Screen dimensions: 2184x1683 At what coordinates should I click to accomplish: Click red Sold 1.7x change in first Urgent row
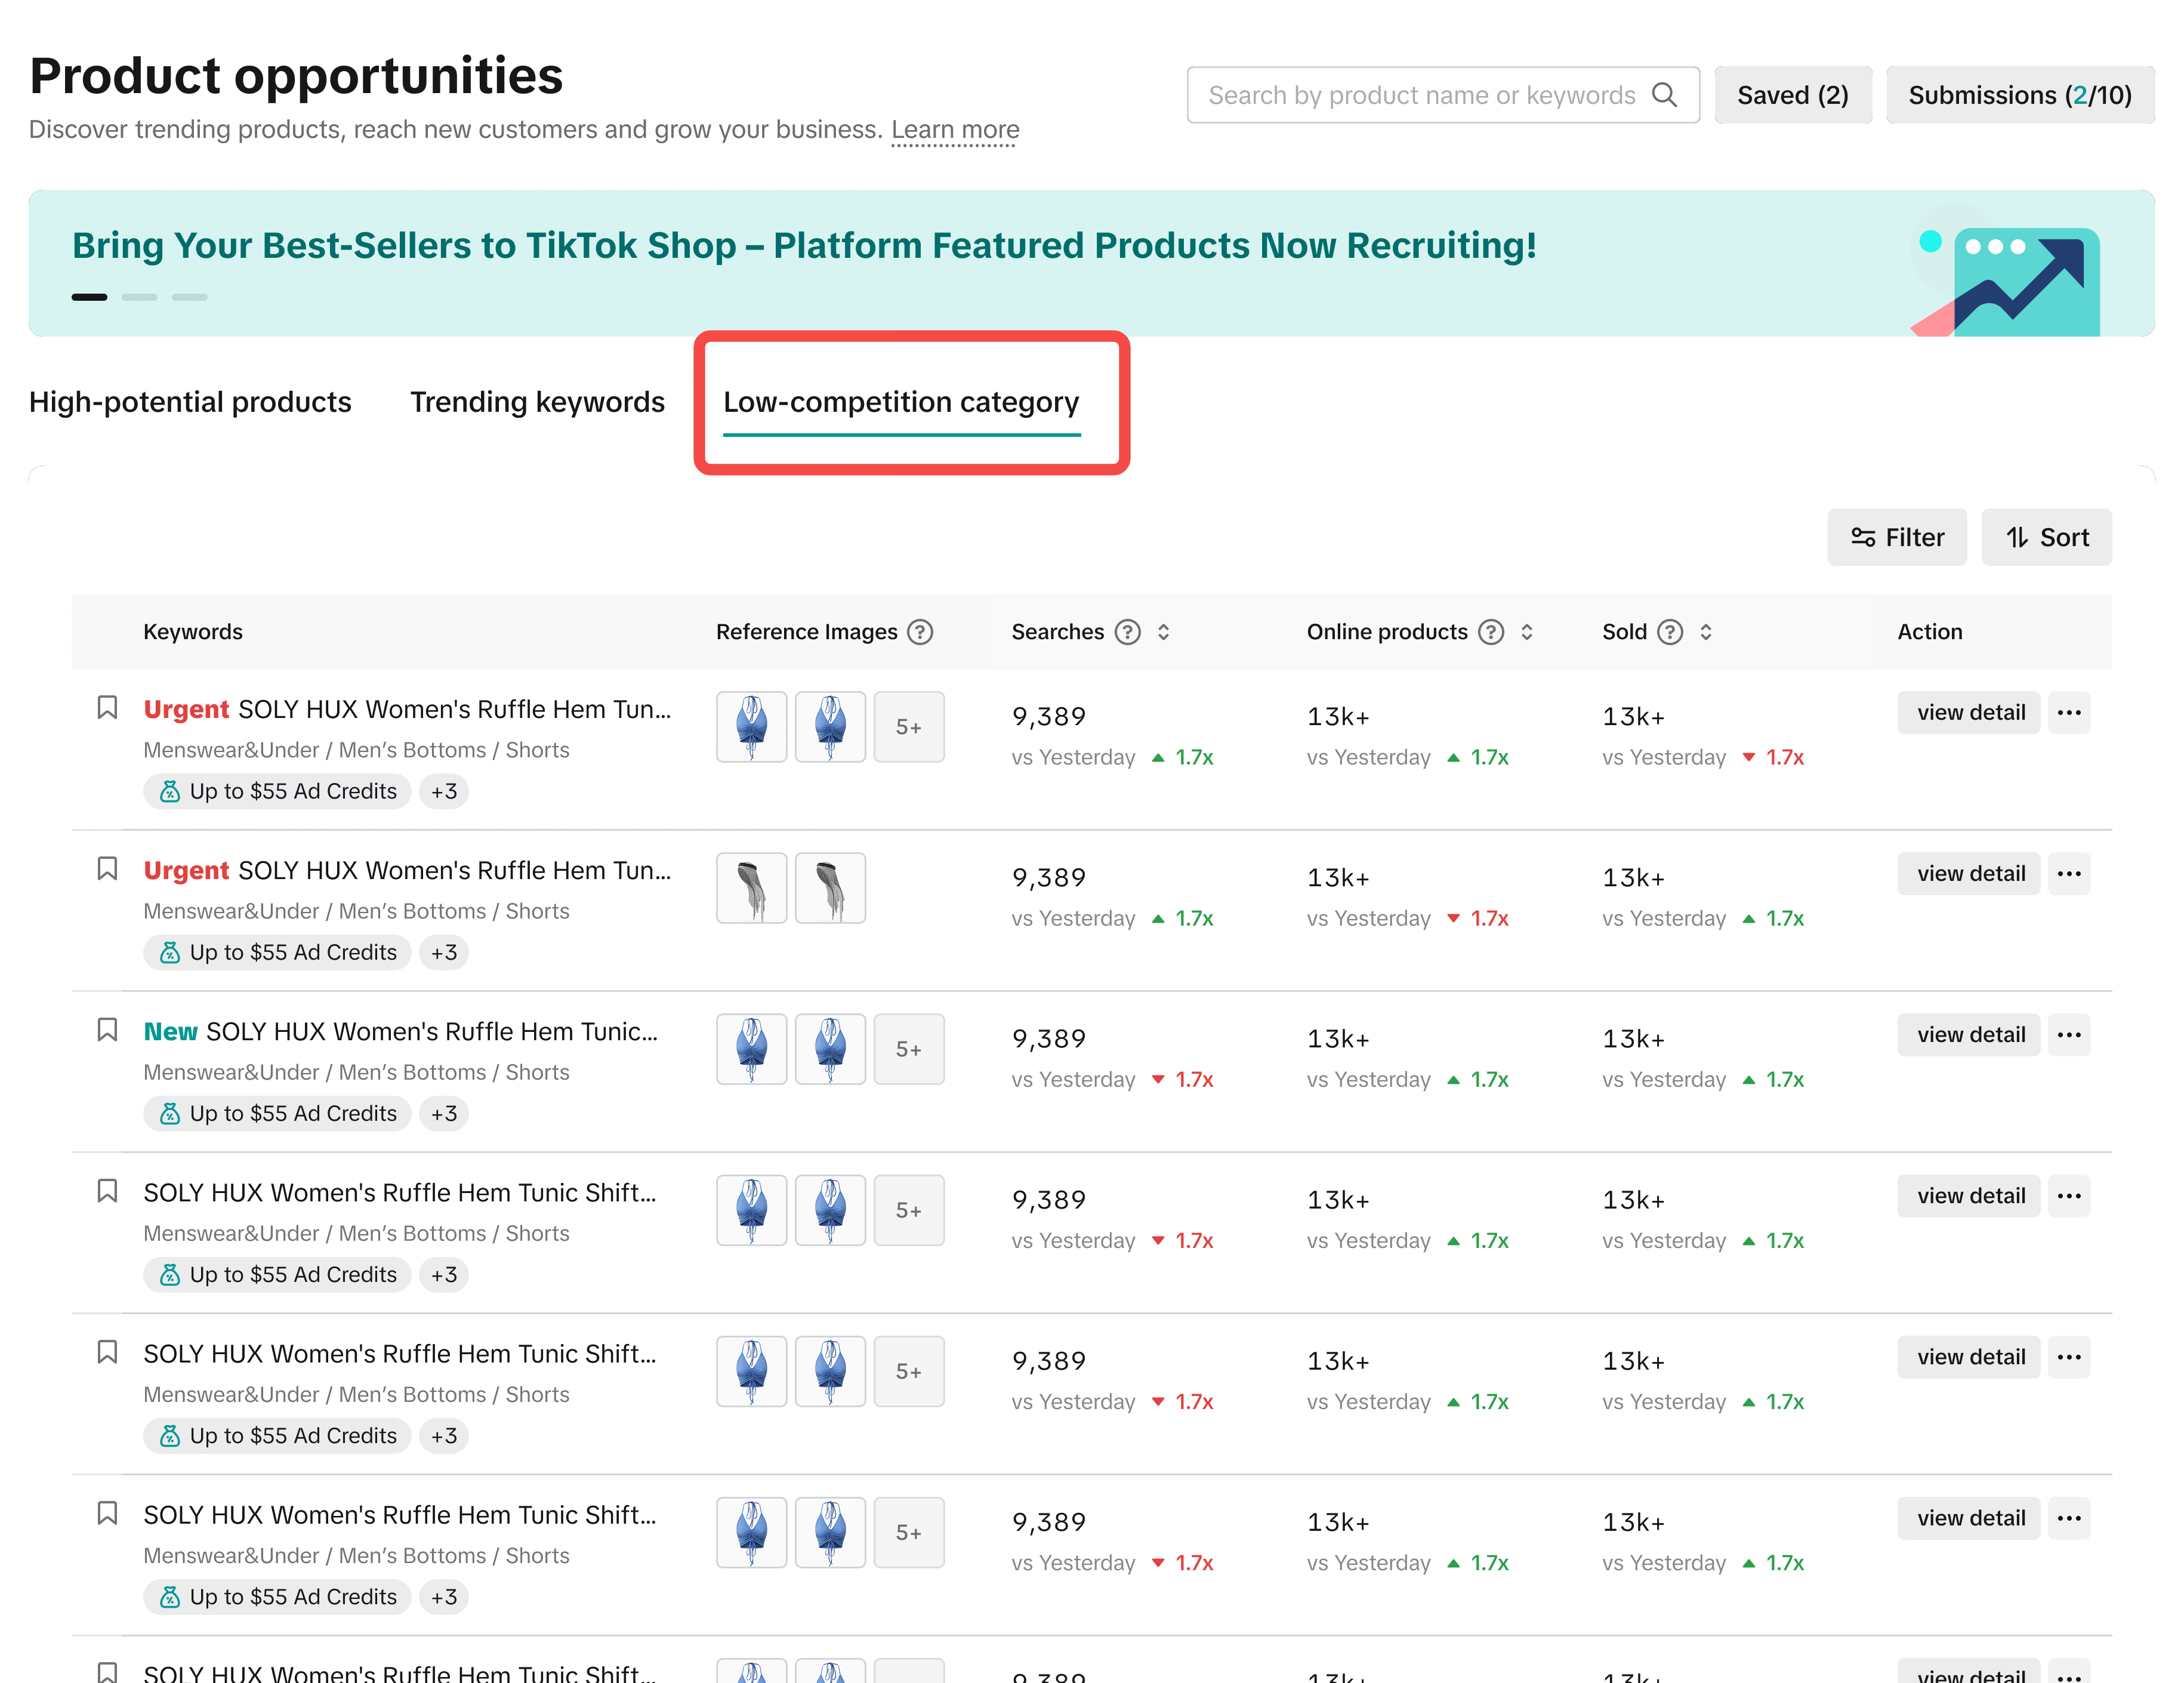pos(1773,757)
